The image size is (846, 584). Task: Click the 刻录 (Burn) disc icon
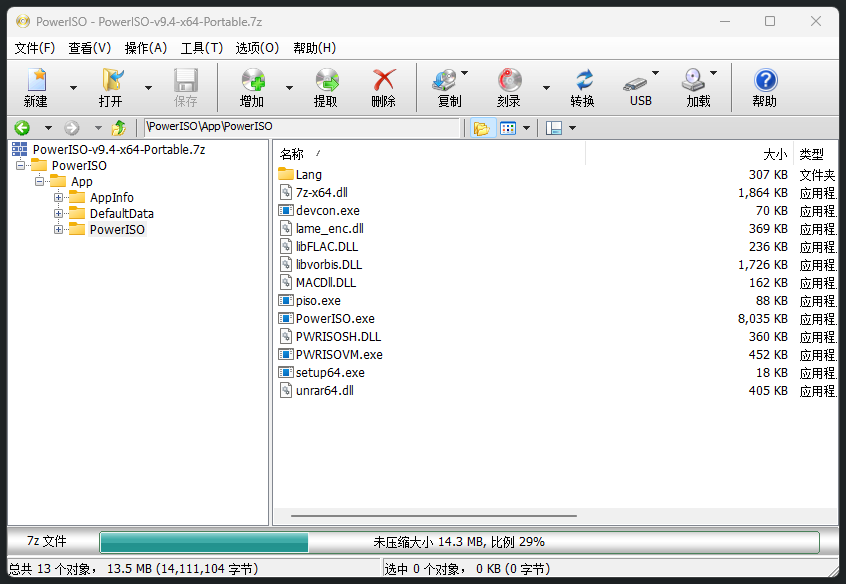[x=509, y=80]
